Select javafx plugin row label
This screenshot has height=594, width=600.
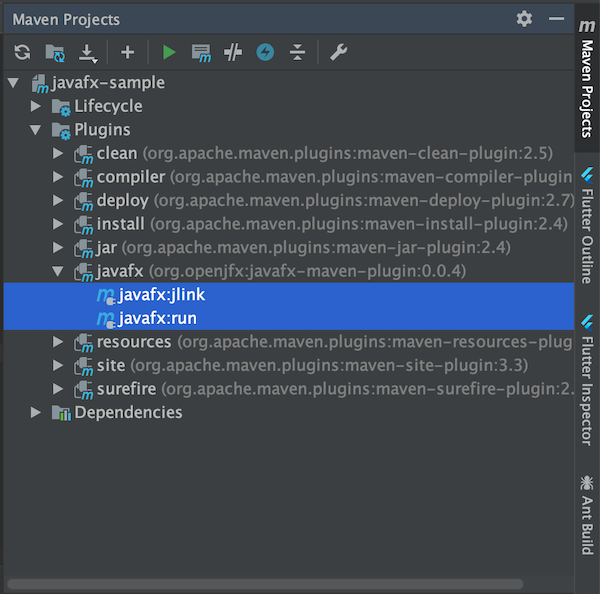tap(120, 271)
